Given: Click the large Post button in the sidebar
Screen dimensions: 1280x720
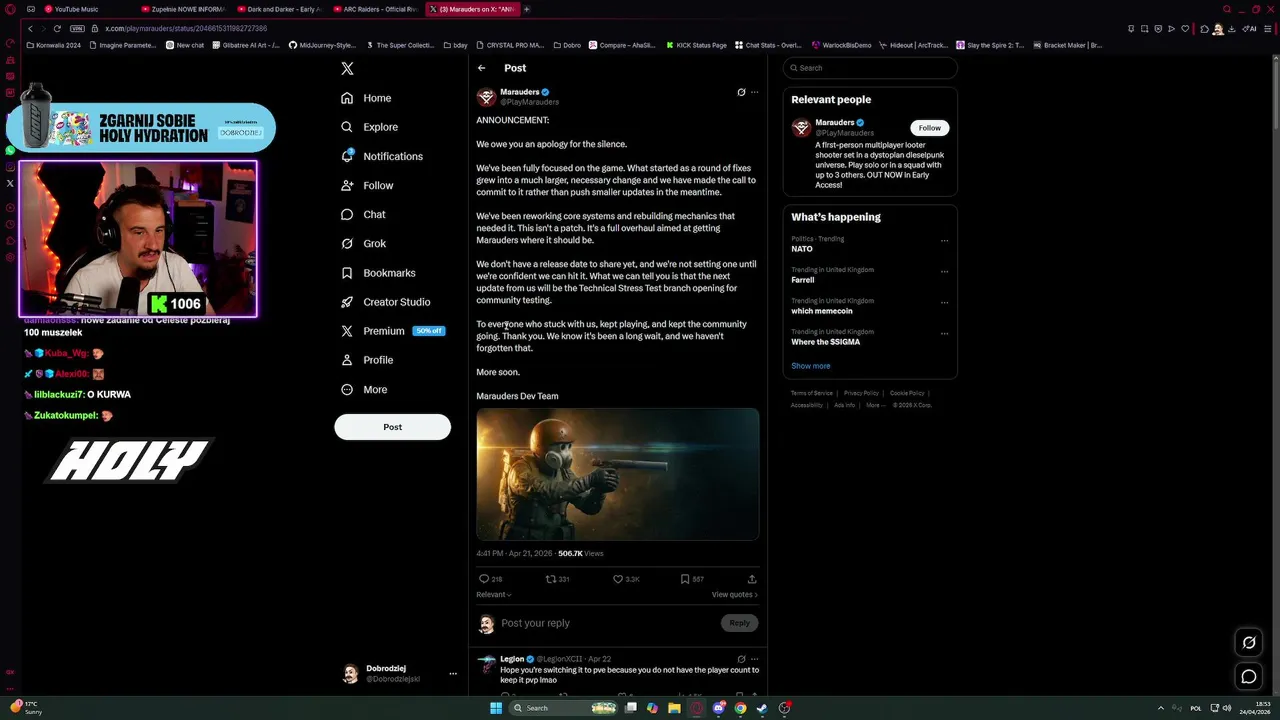Looking at the screenshot, I should point(392,427).
